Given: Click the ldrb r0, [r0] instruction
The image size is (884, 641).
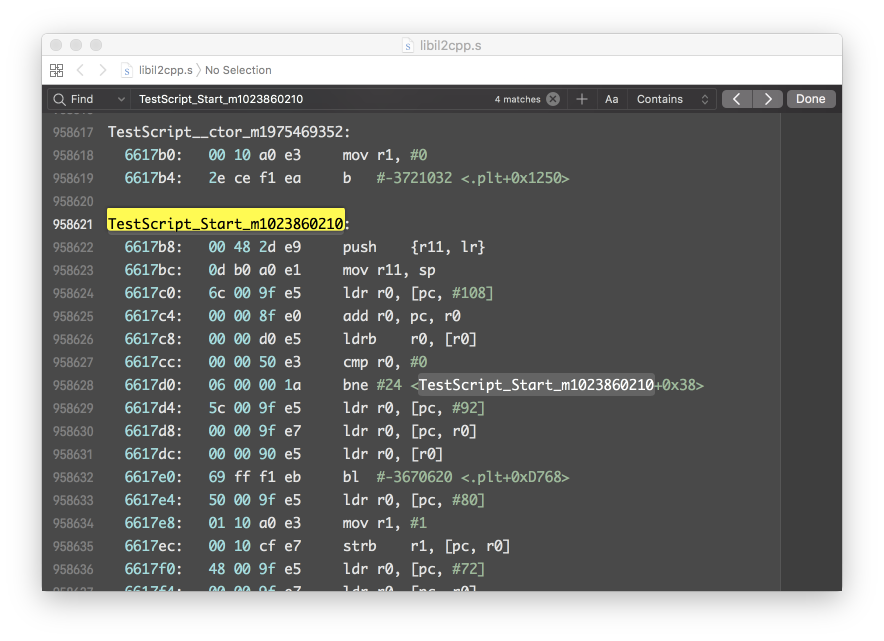Looking at the screenshot, I should [409, 339].
